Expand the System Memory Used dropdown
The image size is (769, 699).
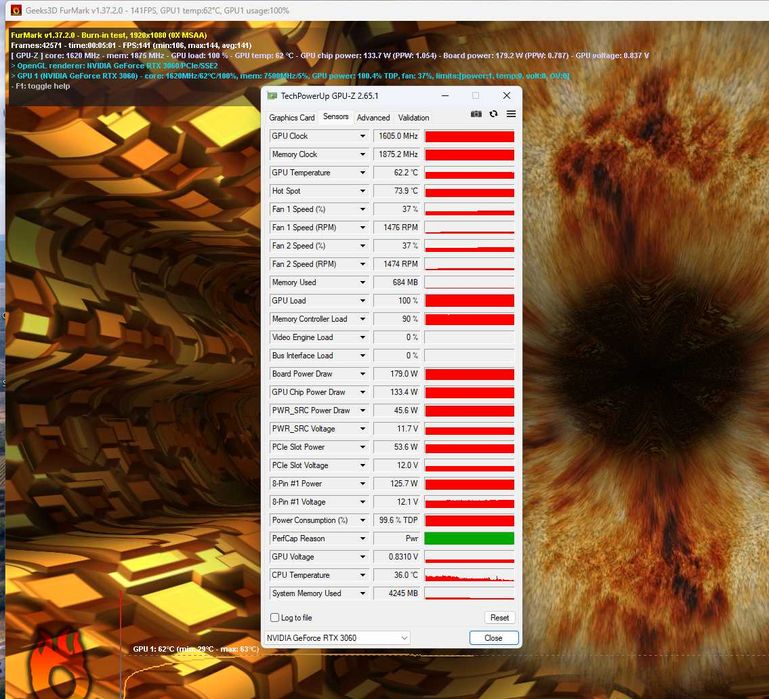(x=362, y=594)
